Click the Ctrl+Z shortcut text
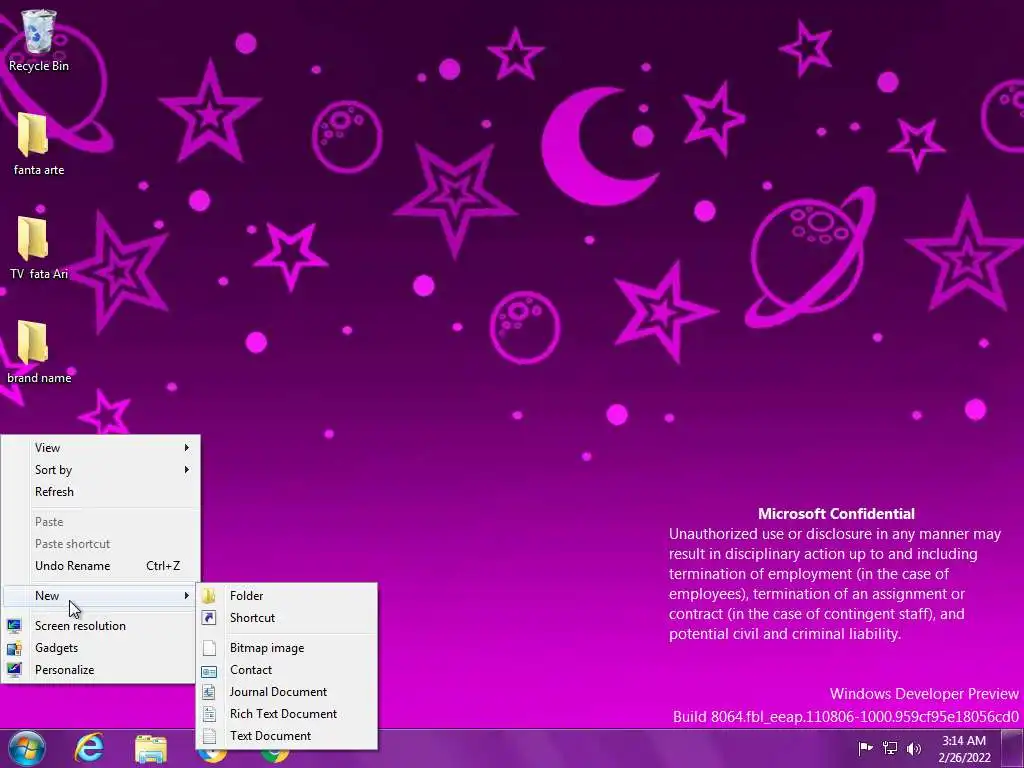1024x768 pixels. [163, 566]
